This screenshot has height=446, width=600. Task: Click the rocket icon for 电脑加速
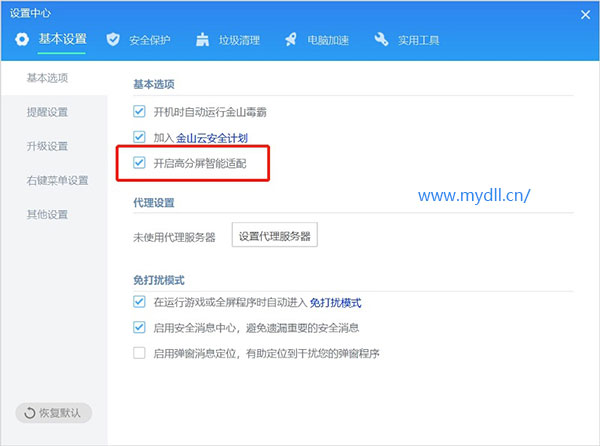point(291,39)
